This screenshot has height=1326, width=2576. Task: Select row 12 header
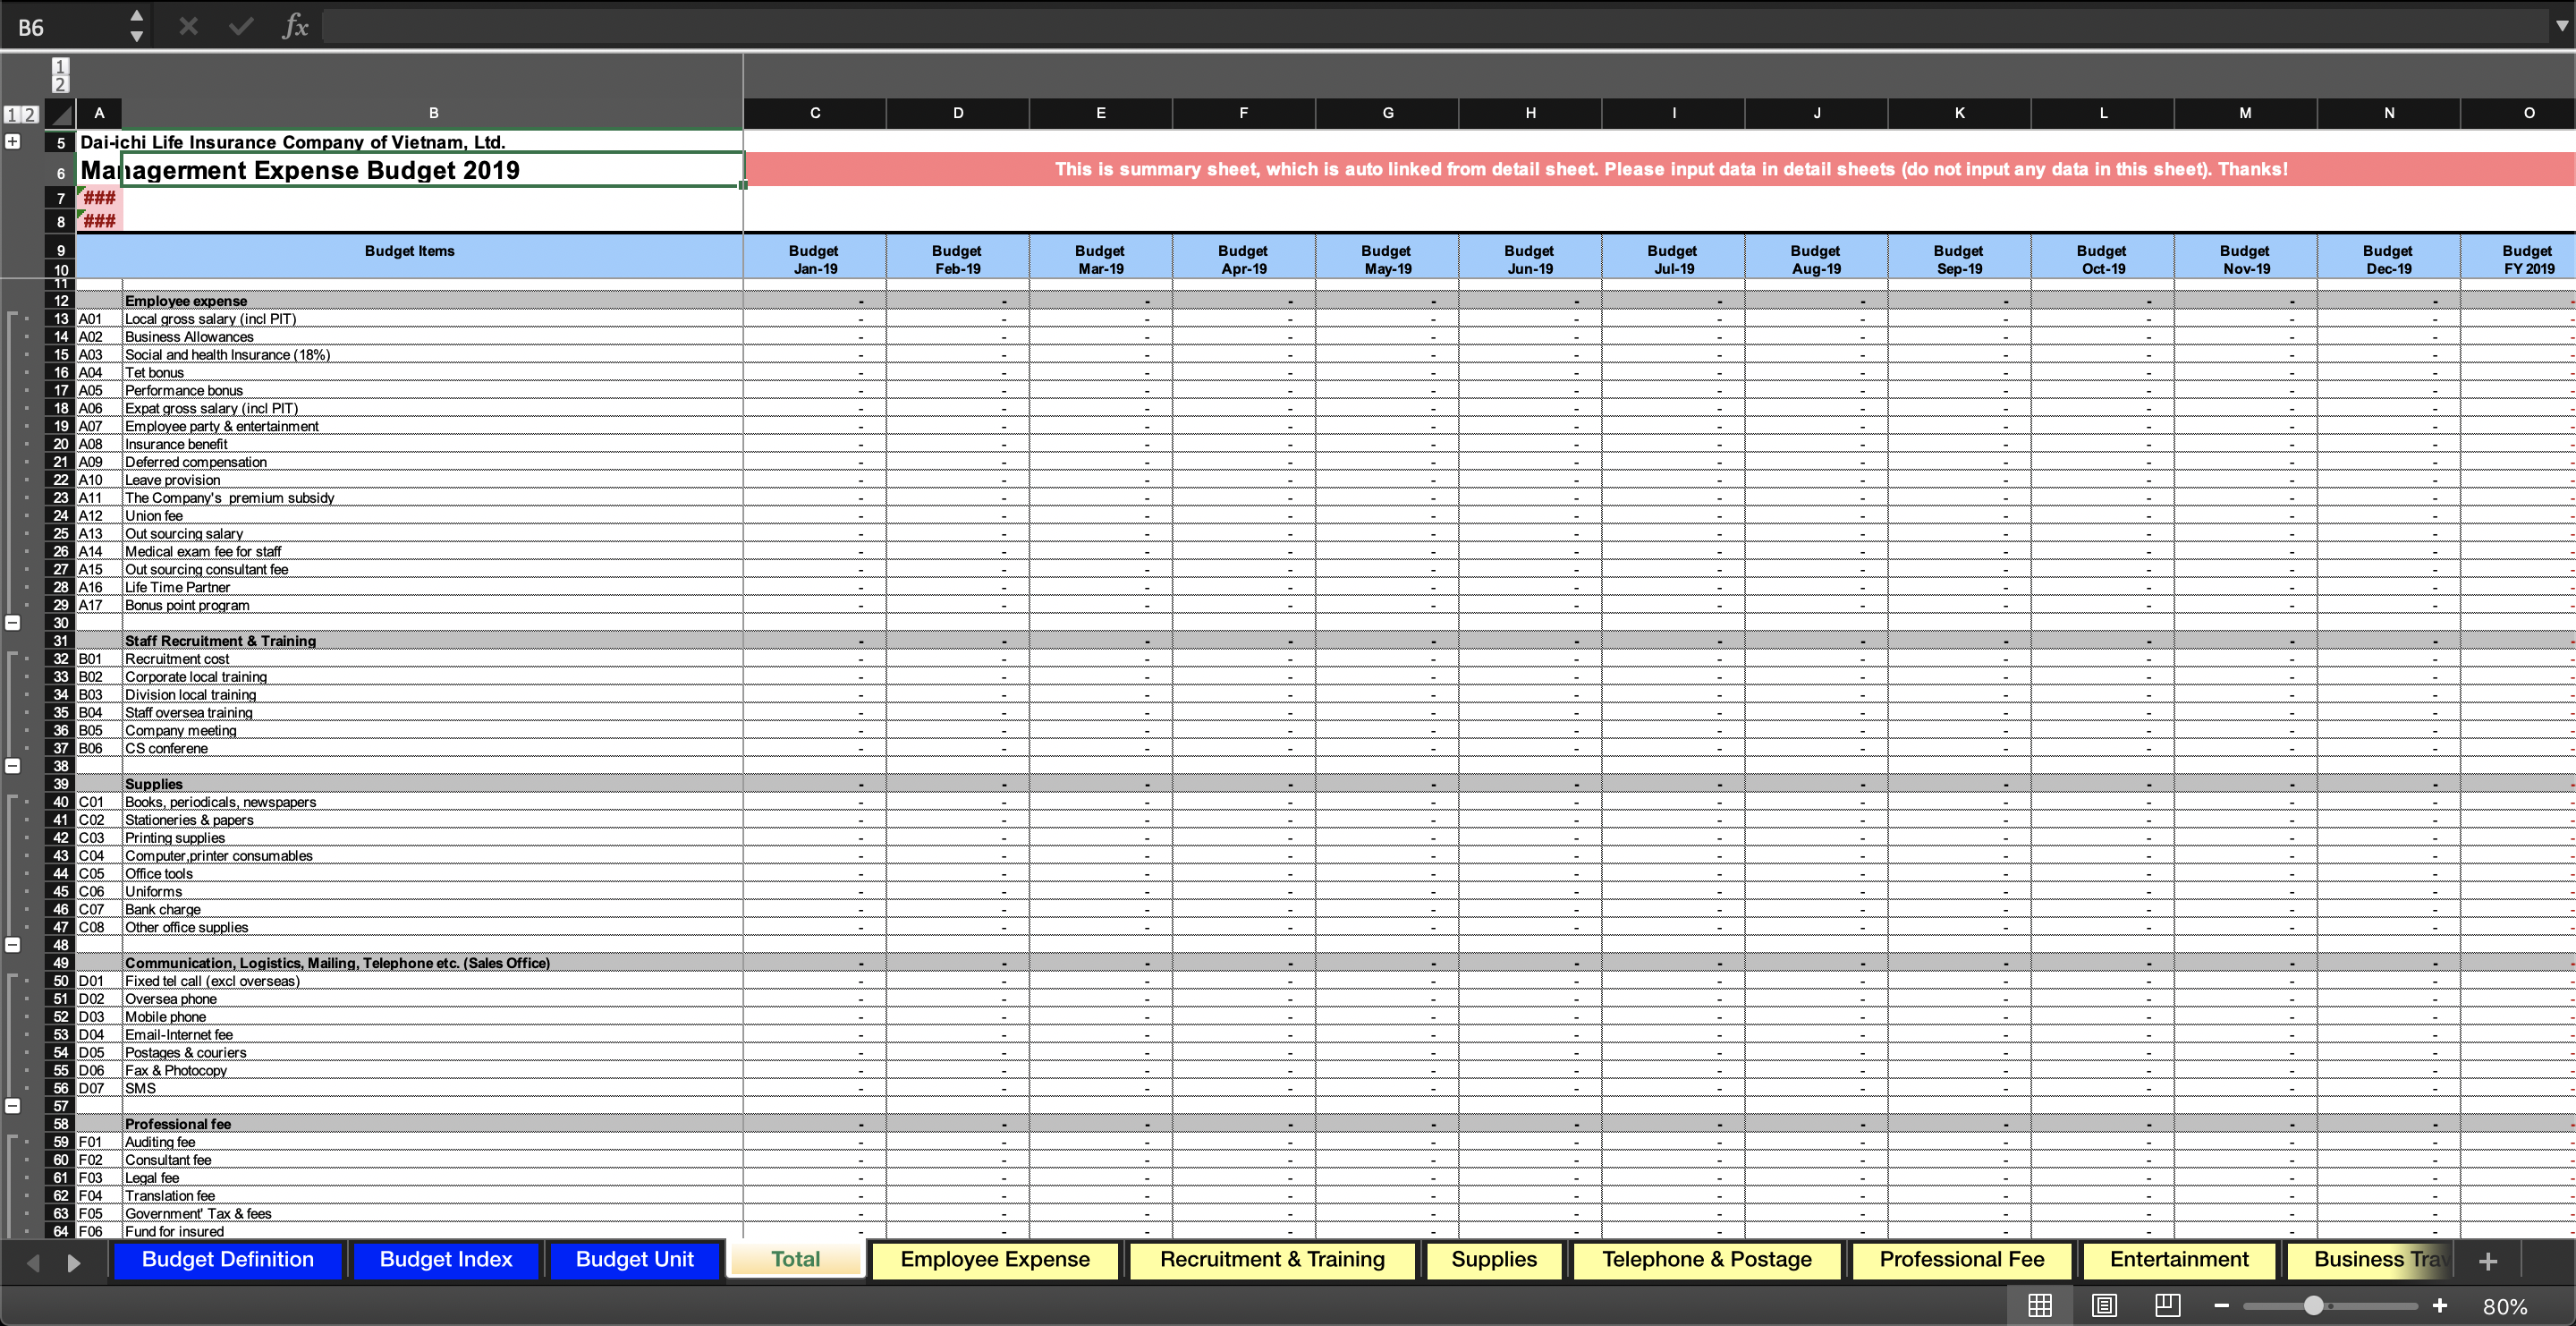(x=61, y=301)
